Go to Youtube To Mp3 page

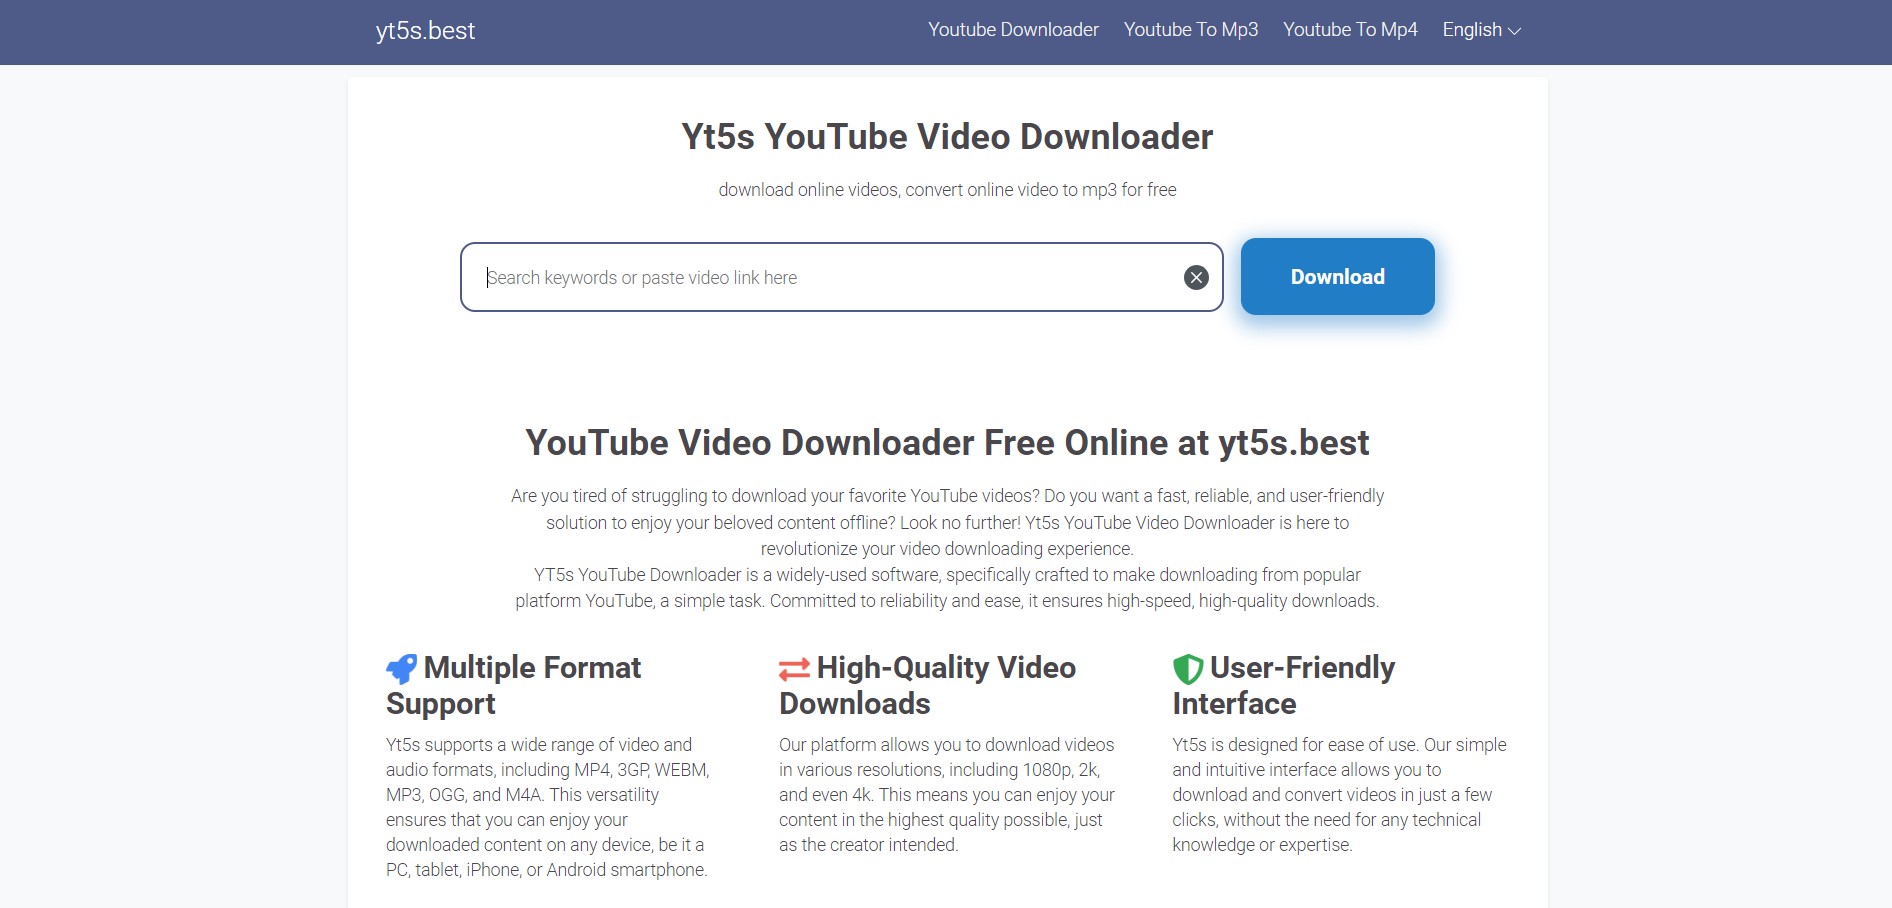(1191, 30)
